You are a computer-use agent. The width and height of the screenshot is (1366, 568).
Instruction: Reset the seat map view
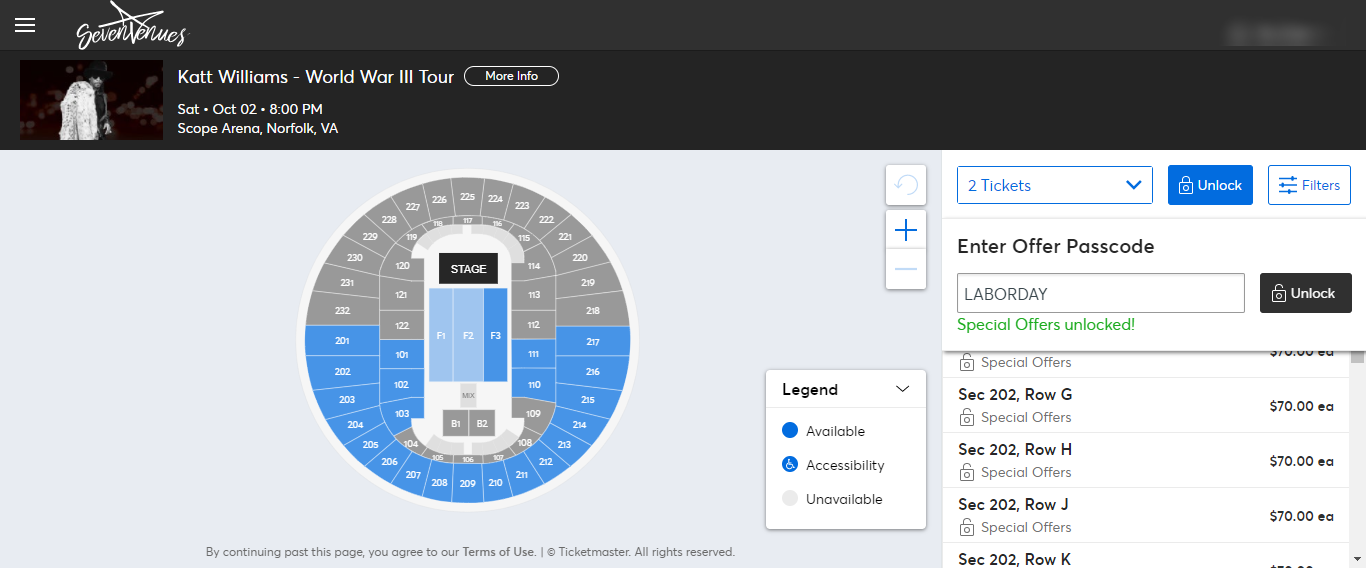906,185
